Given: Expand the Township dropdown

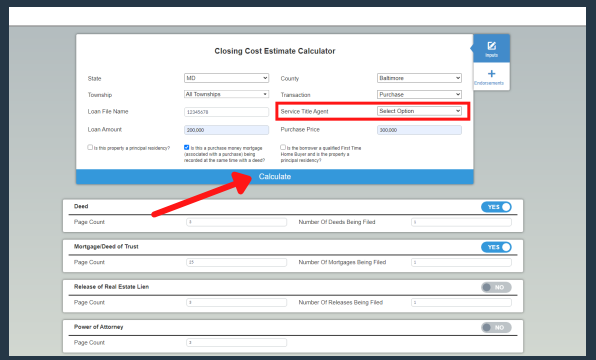Looking at the screenshot, I should click(x=227, y=94).
